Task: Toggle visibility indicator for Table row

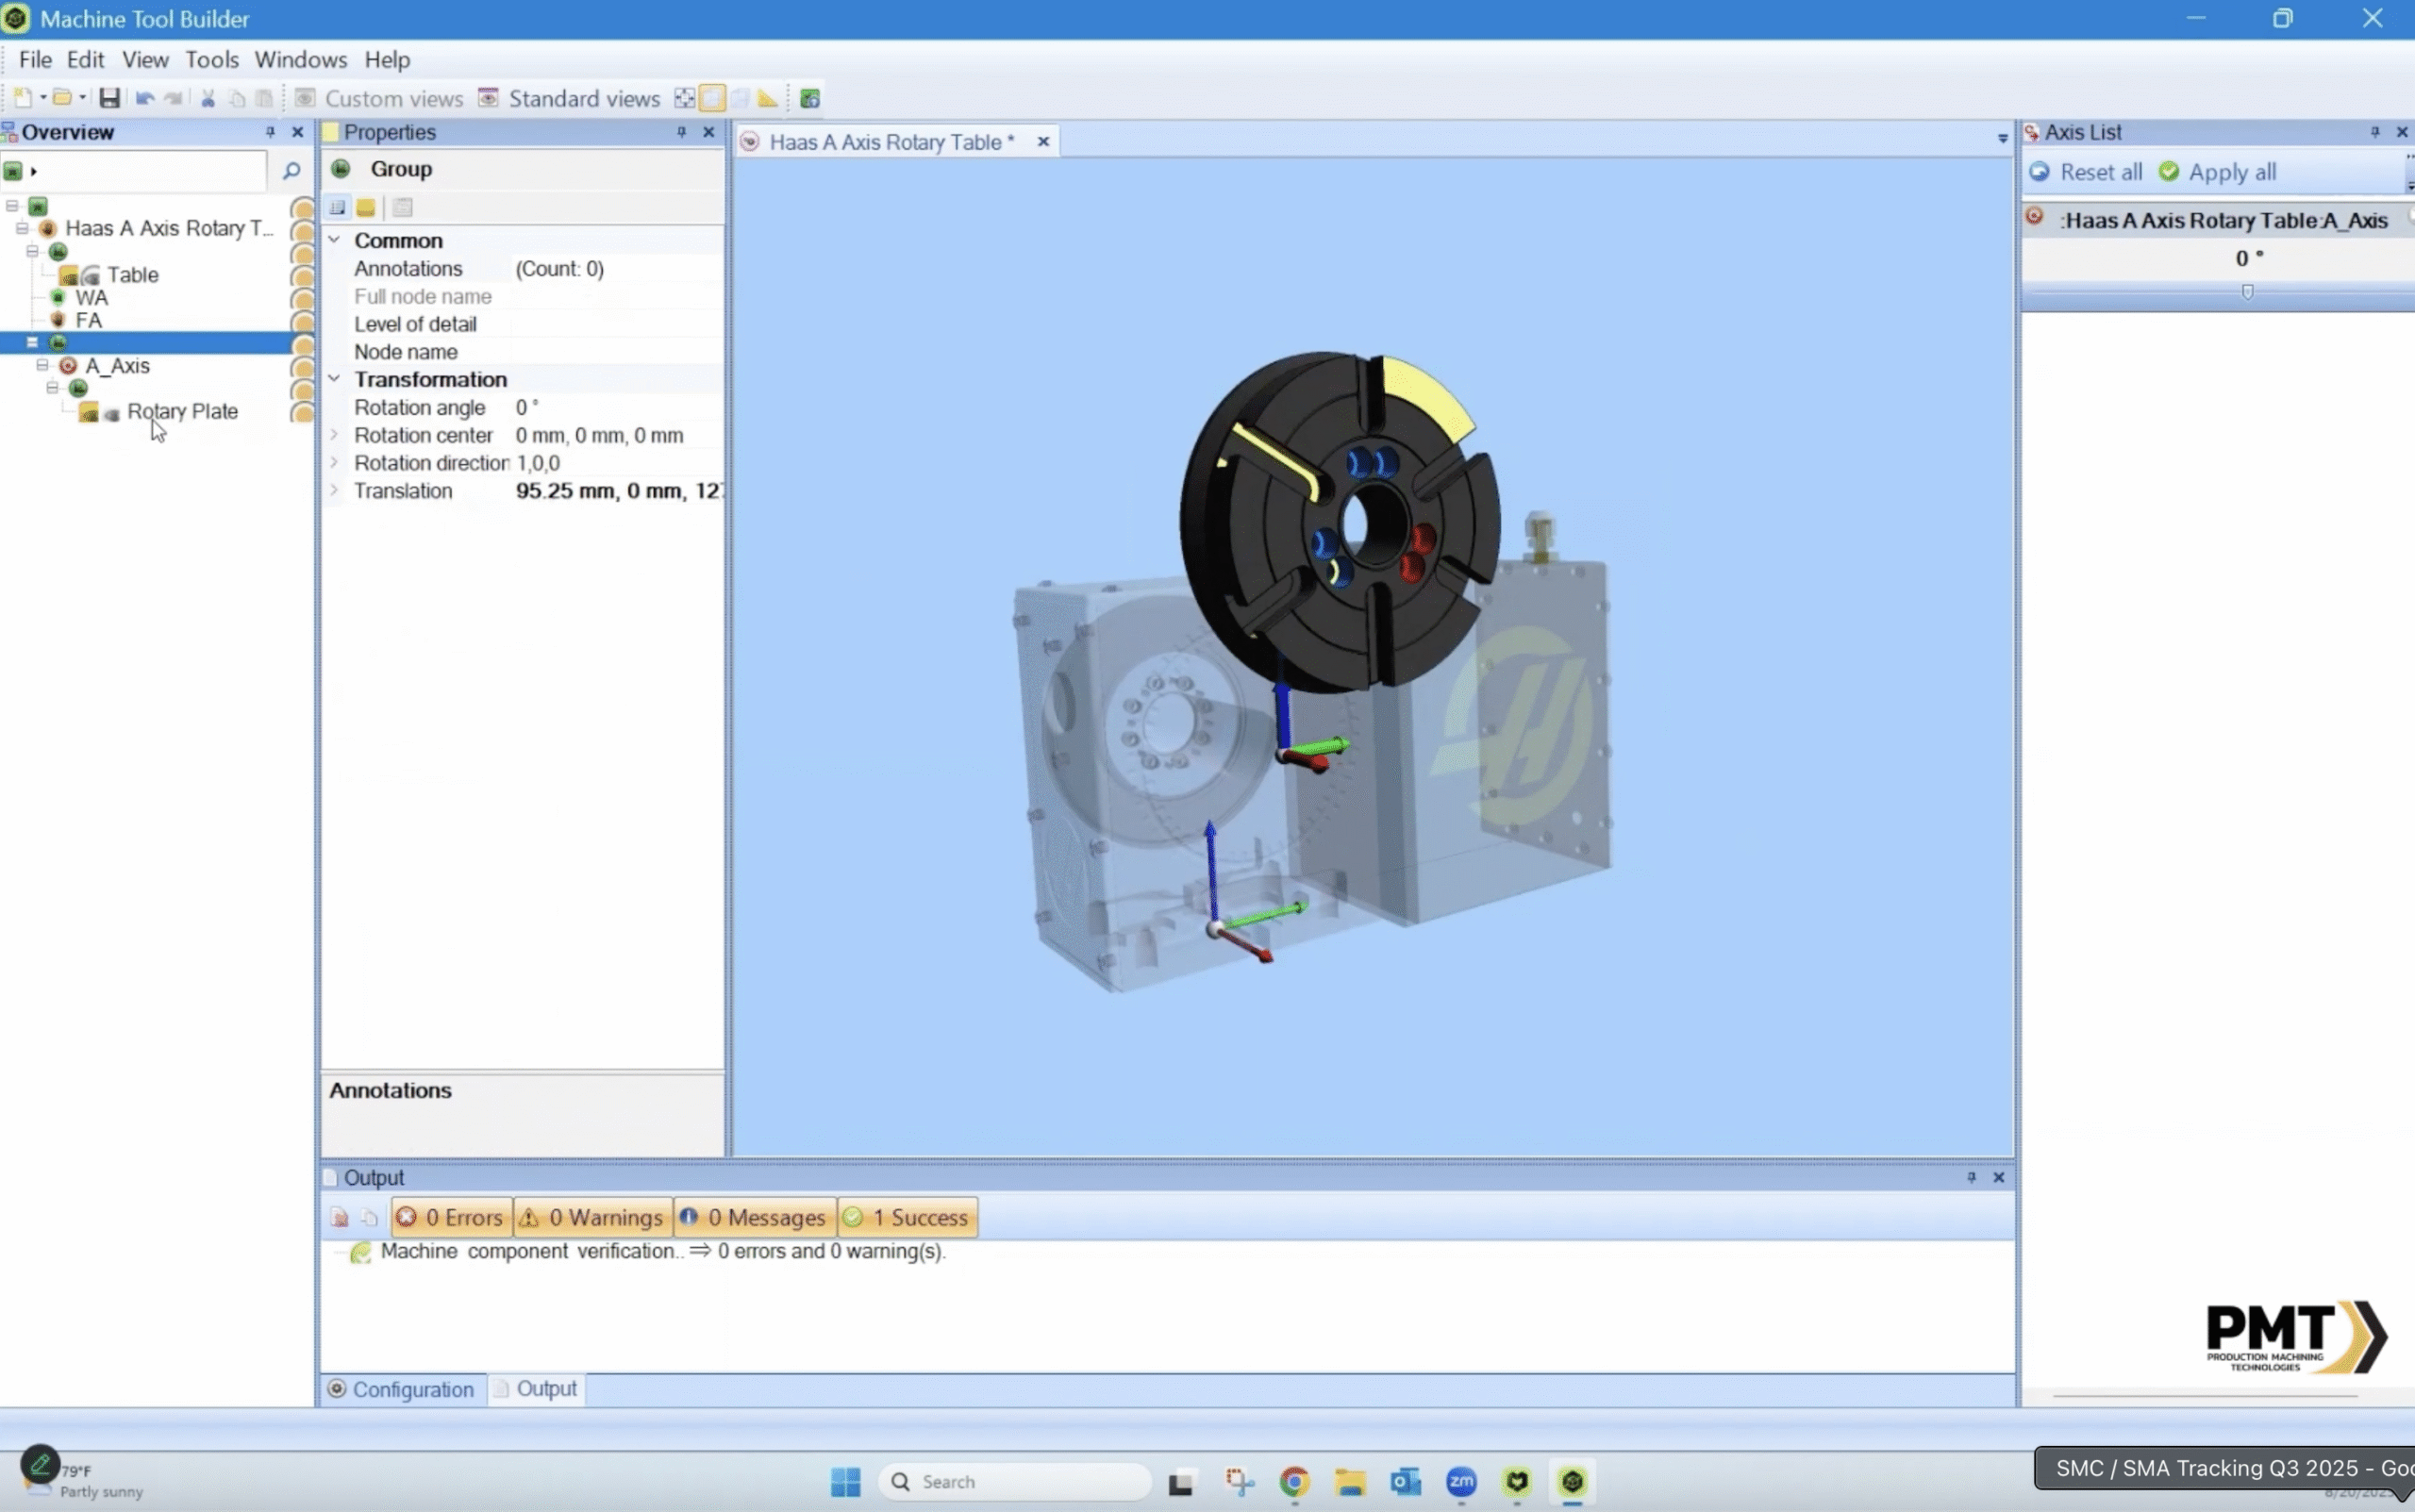Action: tap(302, 275)
